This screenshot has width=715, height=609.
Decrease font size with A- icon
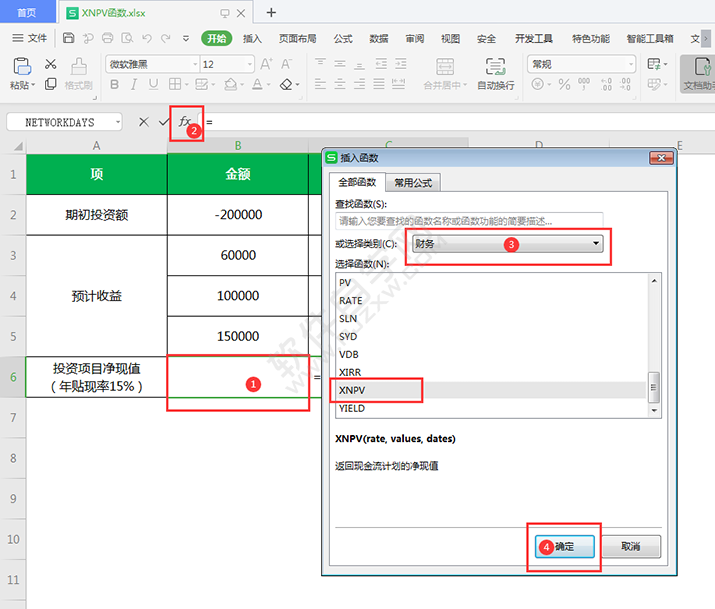coord(286,64)
